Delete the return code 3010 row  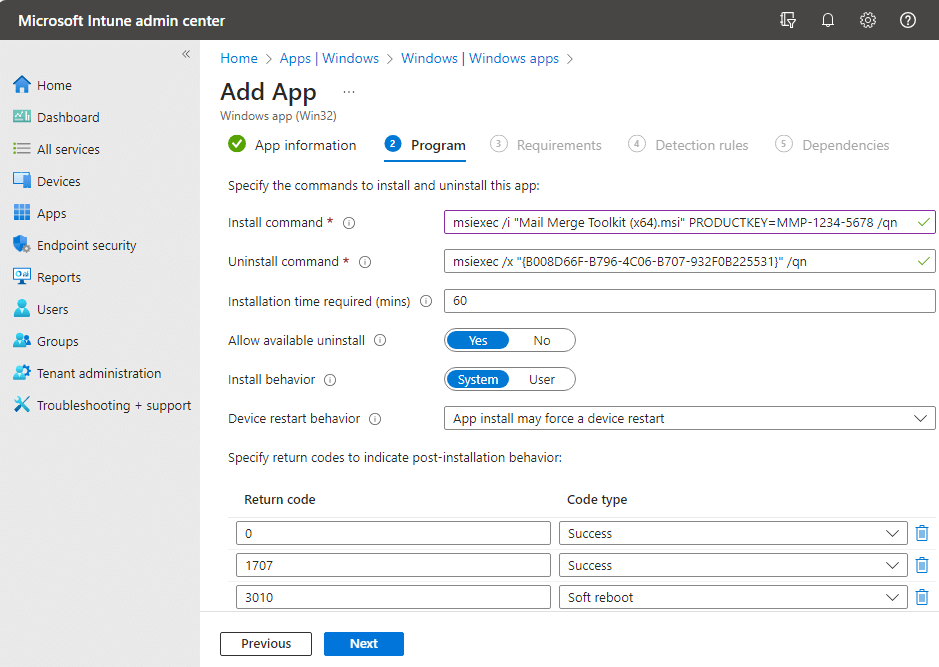(922, 597)
